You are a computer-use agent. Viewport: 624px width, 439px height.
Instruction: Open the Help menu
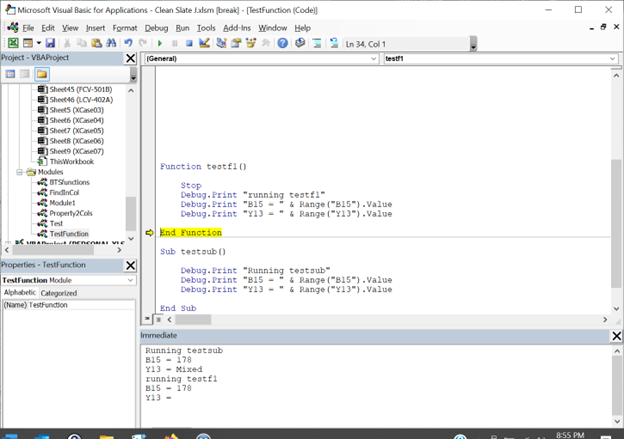coord(302,28)
